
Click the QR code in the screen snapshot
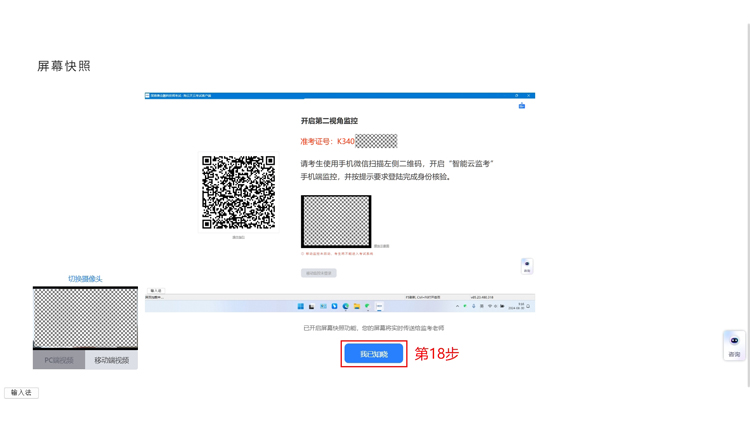click(238, 192)
